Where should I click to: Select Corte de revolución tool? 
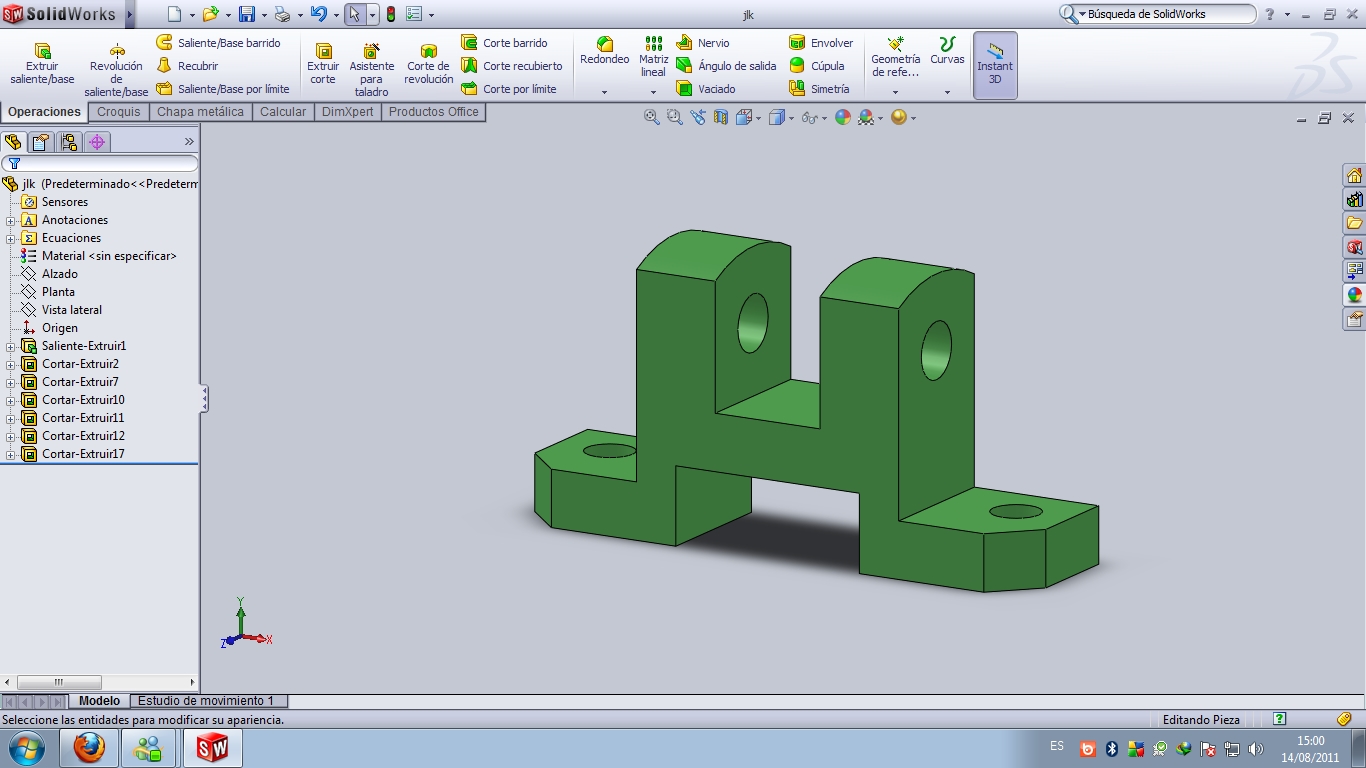429,64
